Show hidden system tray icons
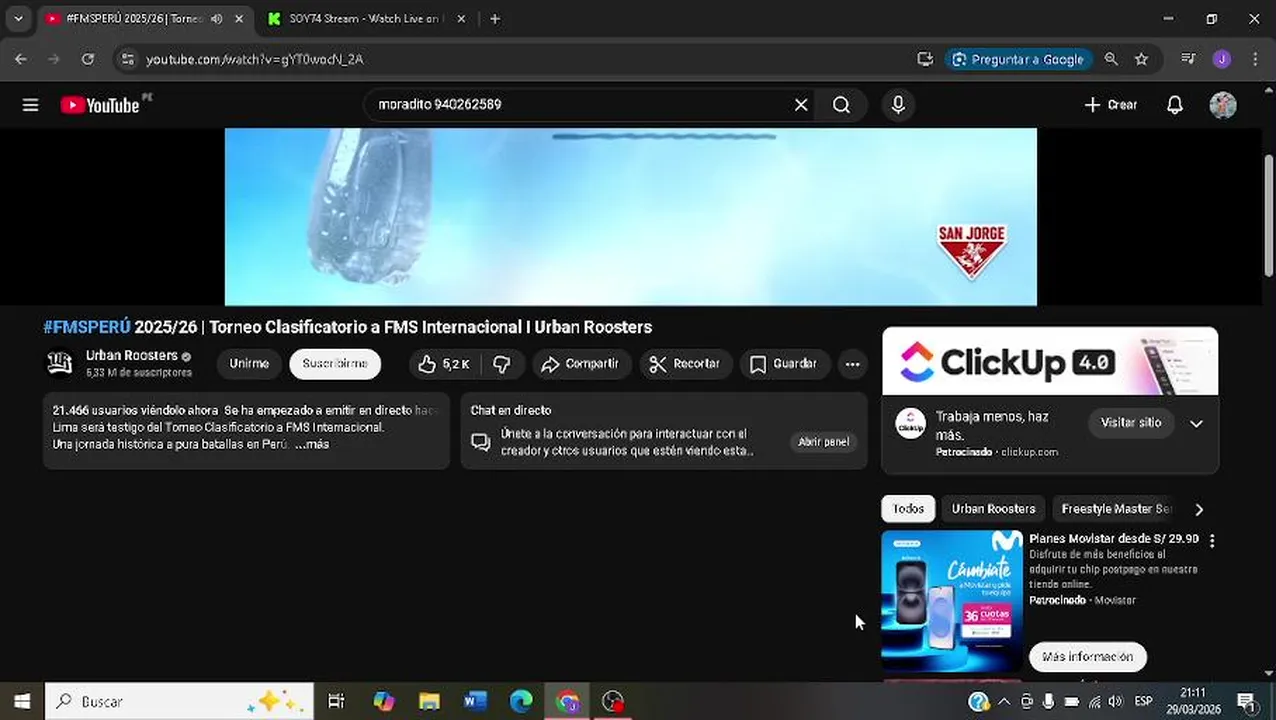Image resolution: width=1276 pixels, height=720 pixels. click(1004, 702)
